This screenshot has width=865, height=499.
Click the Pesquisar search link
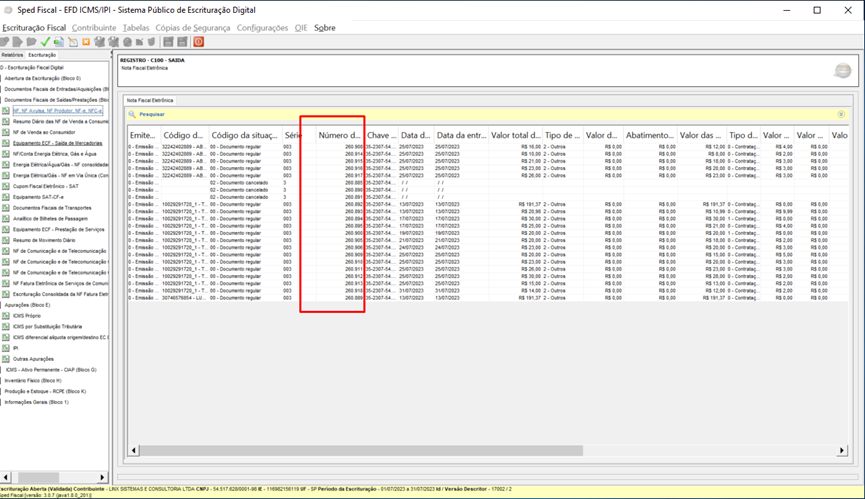(x=152, y=114)
